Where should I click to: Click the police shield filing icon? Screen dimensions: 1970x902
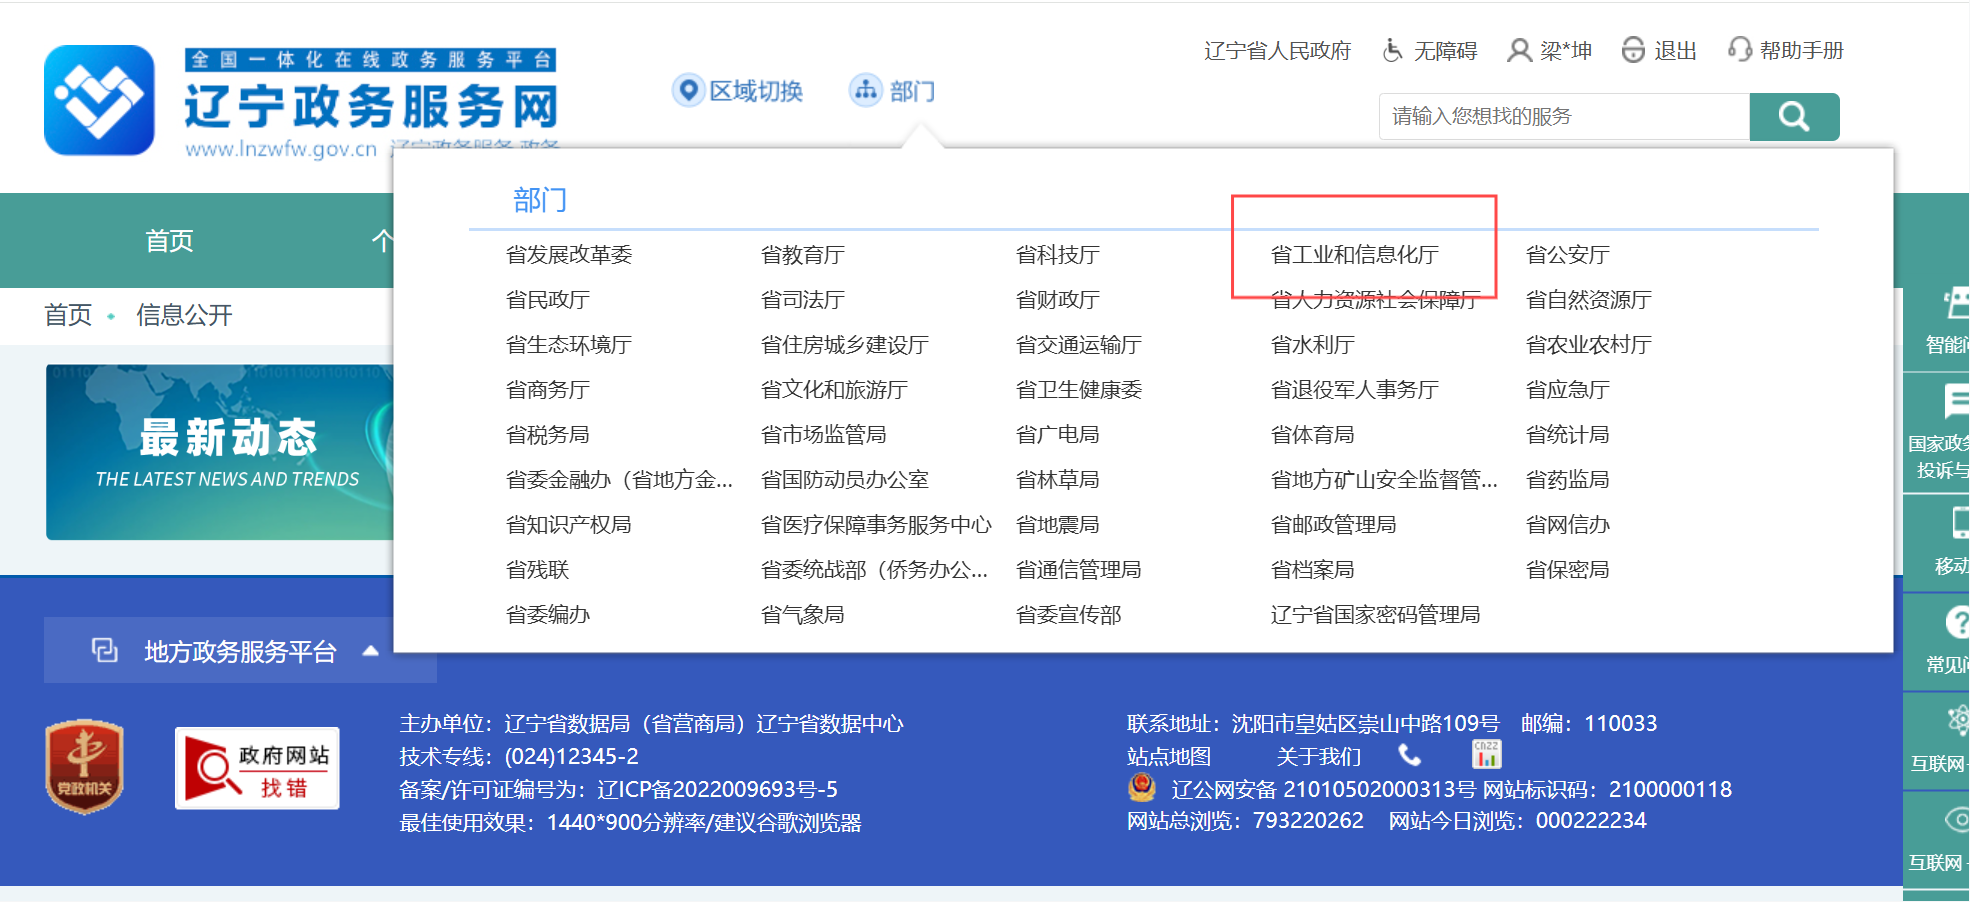click(x=1142, y=788)
